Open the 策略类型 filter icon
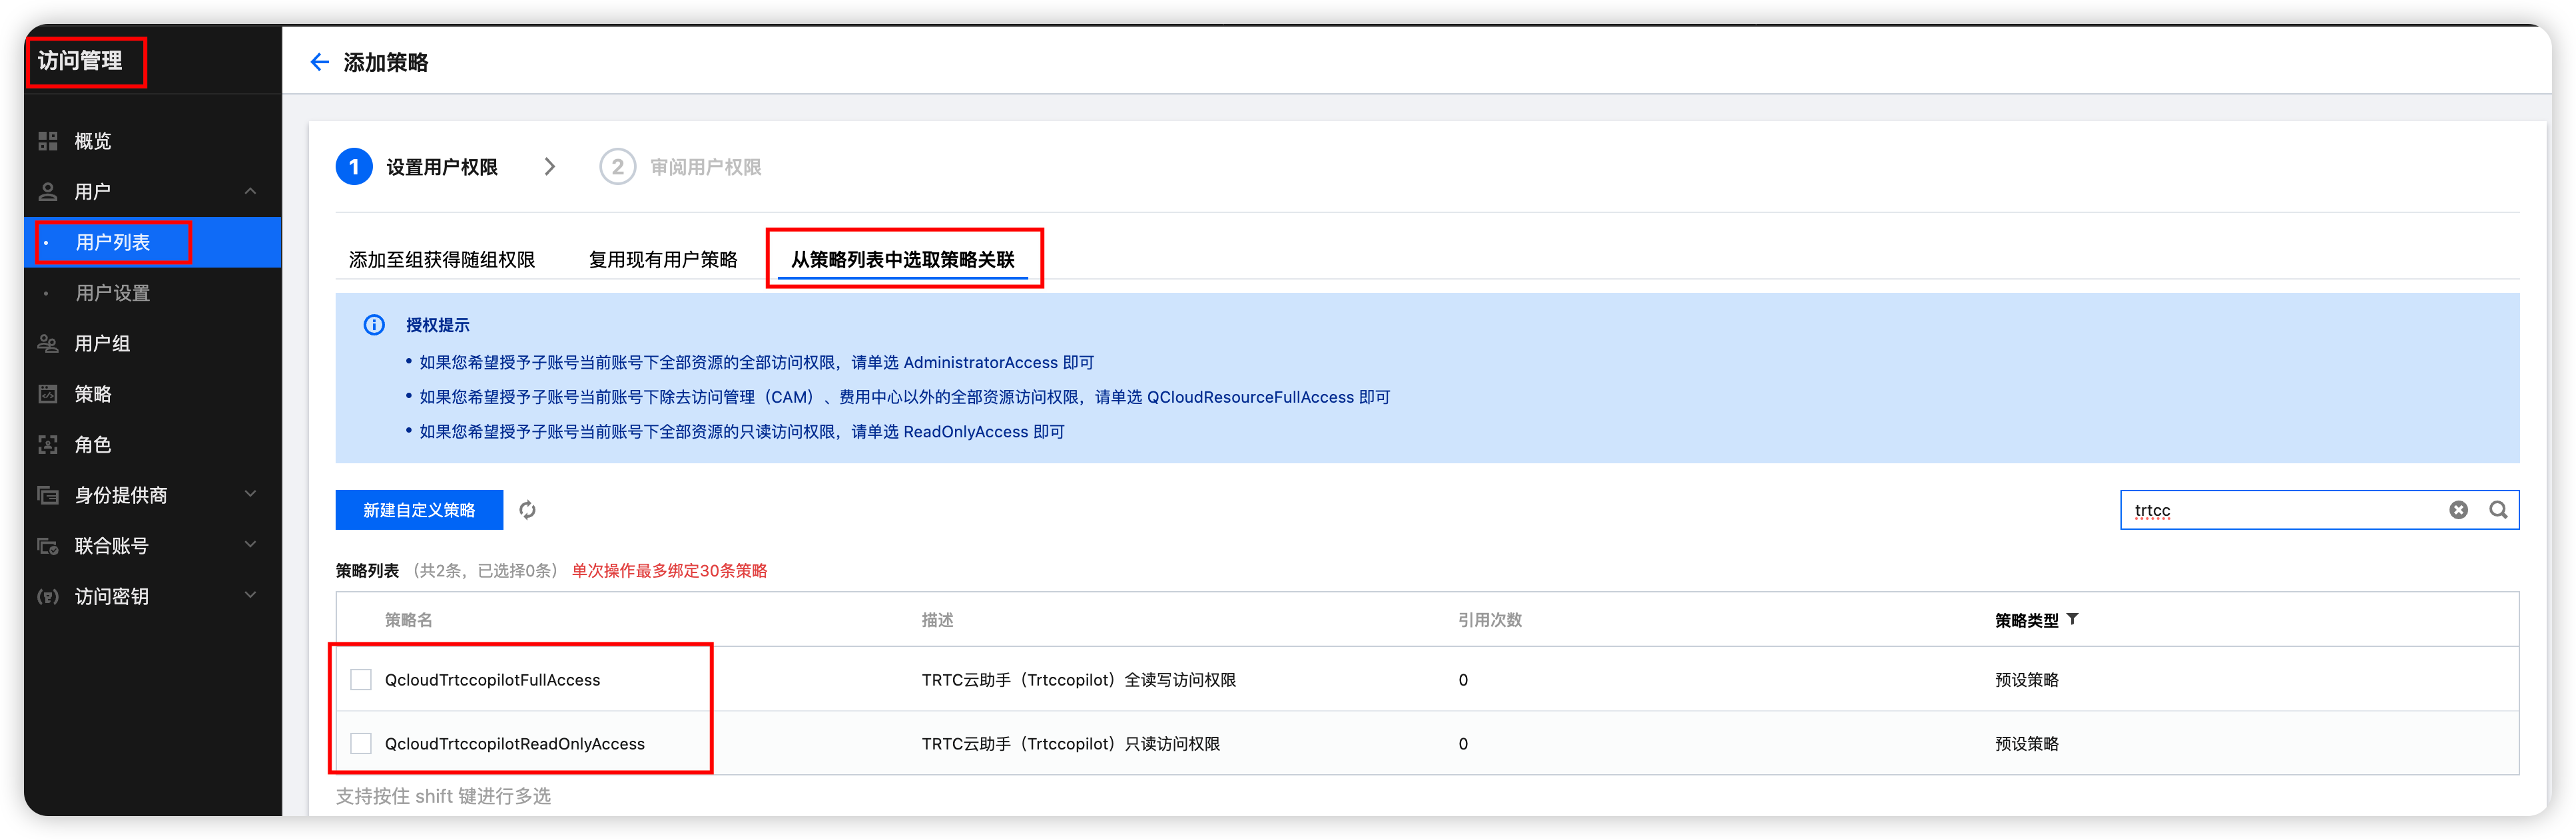Screen dimensions: 2576x840 [2073, 619]
